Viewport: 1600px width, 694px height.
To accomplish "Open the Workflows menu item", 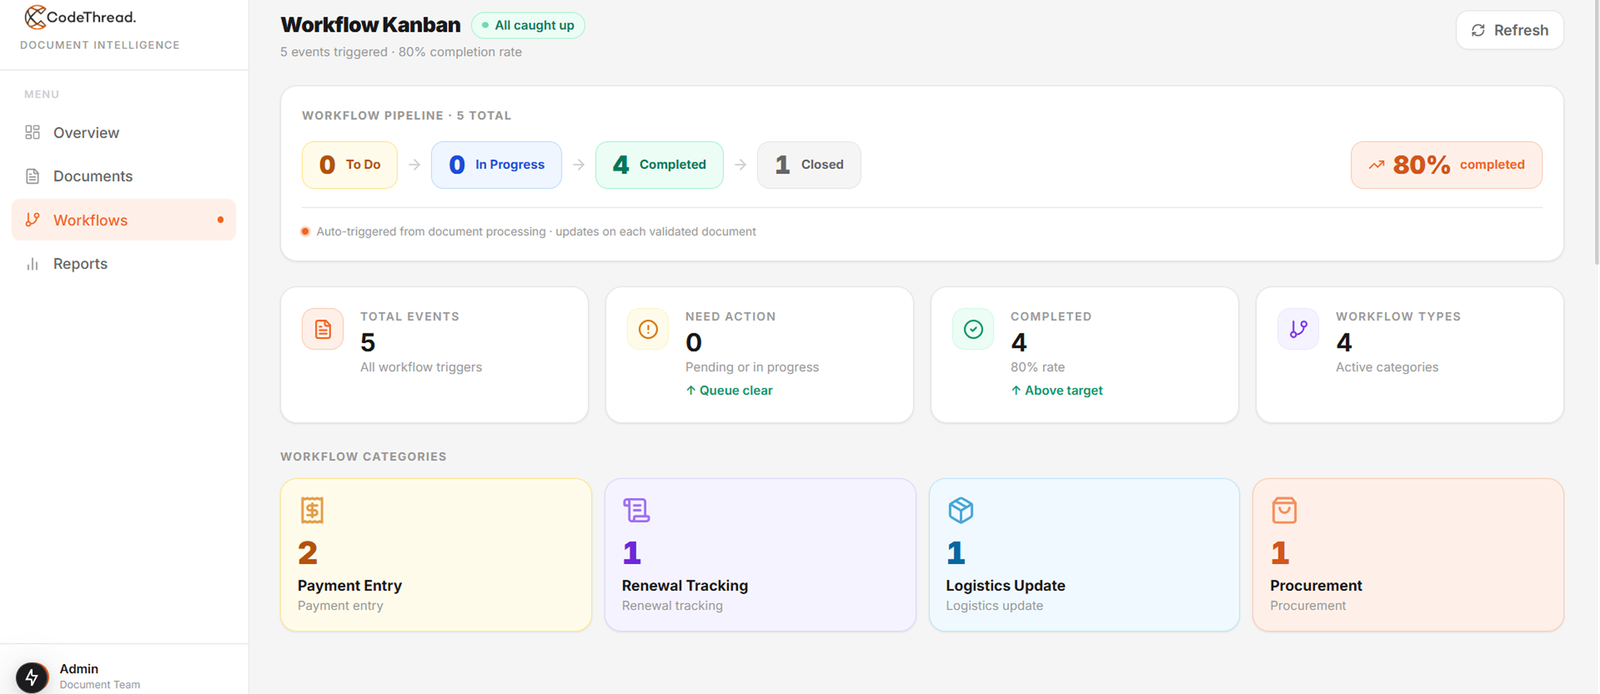I will [124, 220].
